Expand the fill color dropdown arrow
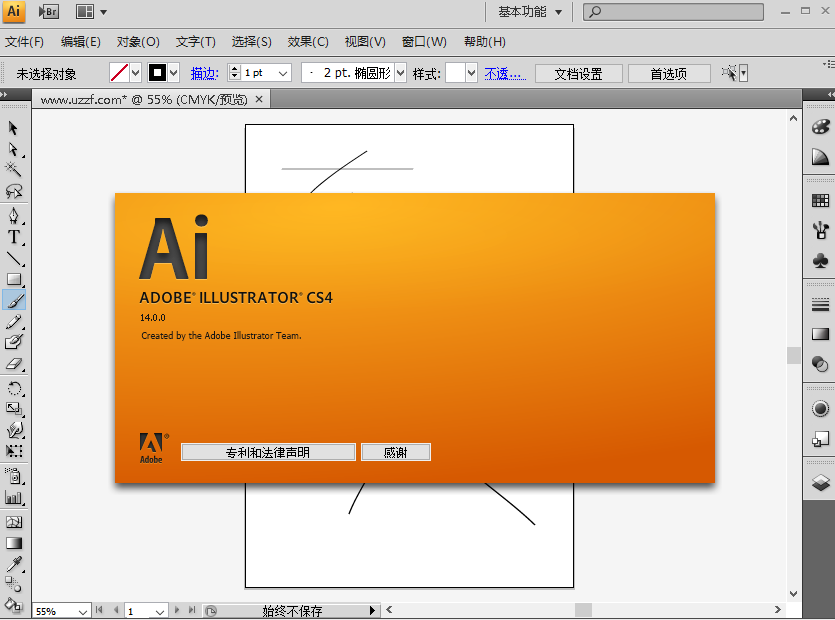Image resolution: width=835 pixels, height=620 pixels. [136, 73]
